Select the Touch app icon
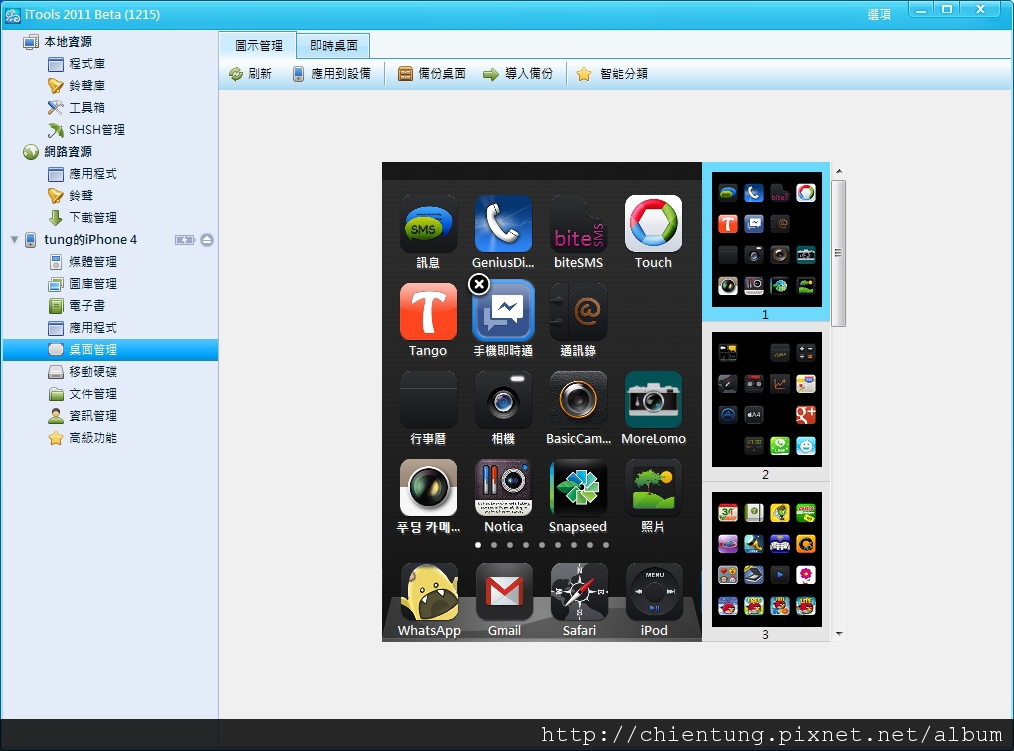Screen dimensions: 1014x751 tap(653, 224)
